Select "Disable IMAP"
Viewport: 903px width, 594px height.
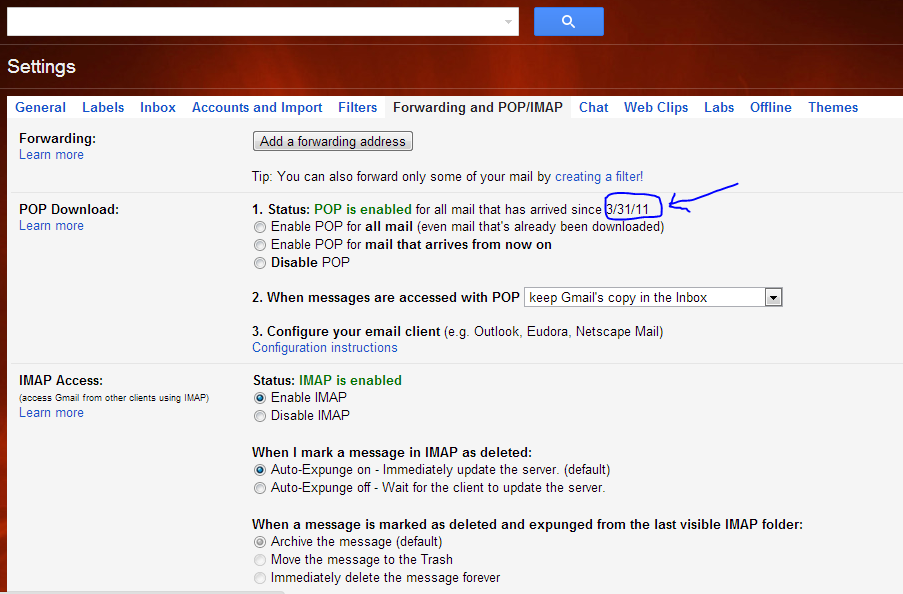(x=260, y=415)
